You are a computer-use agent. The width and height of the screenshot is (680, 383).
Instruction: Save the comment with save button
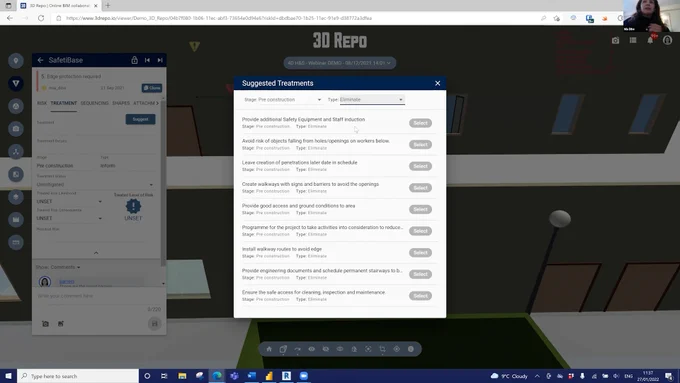(154, 324)
